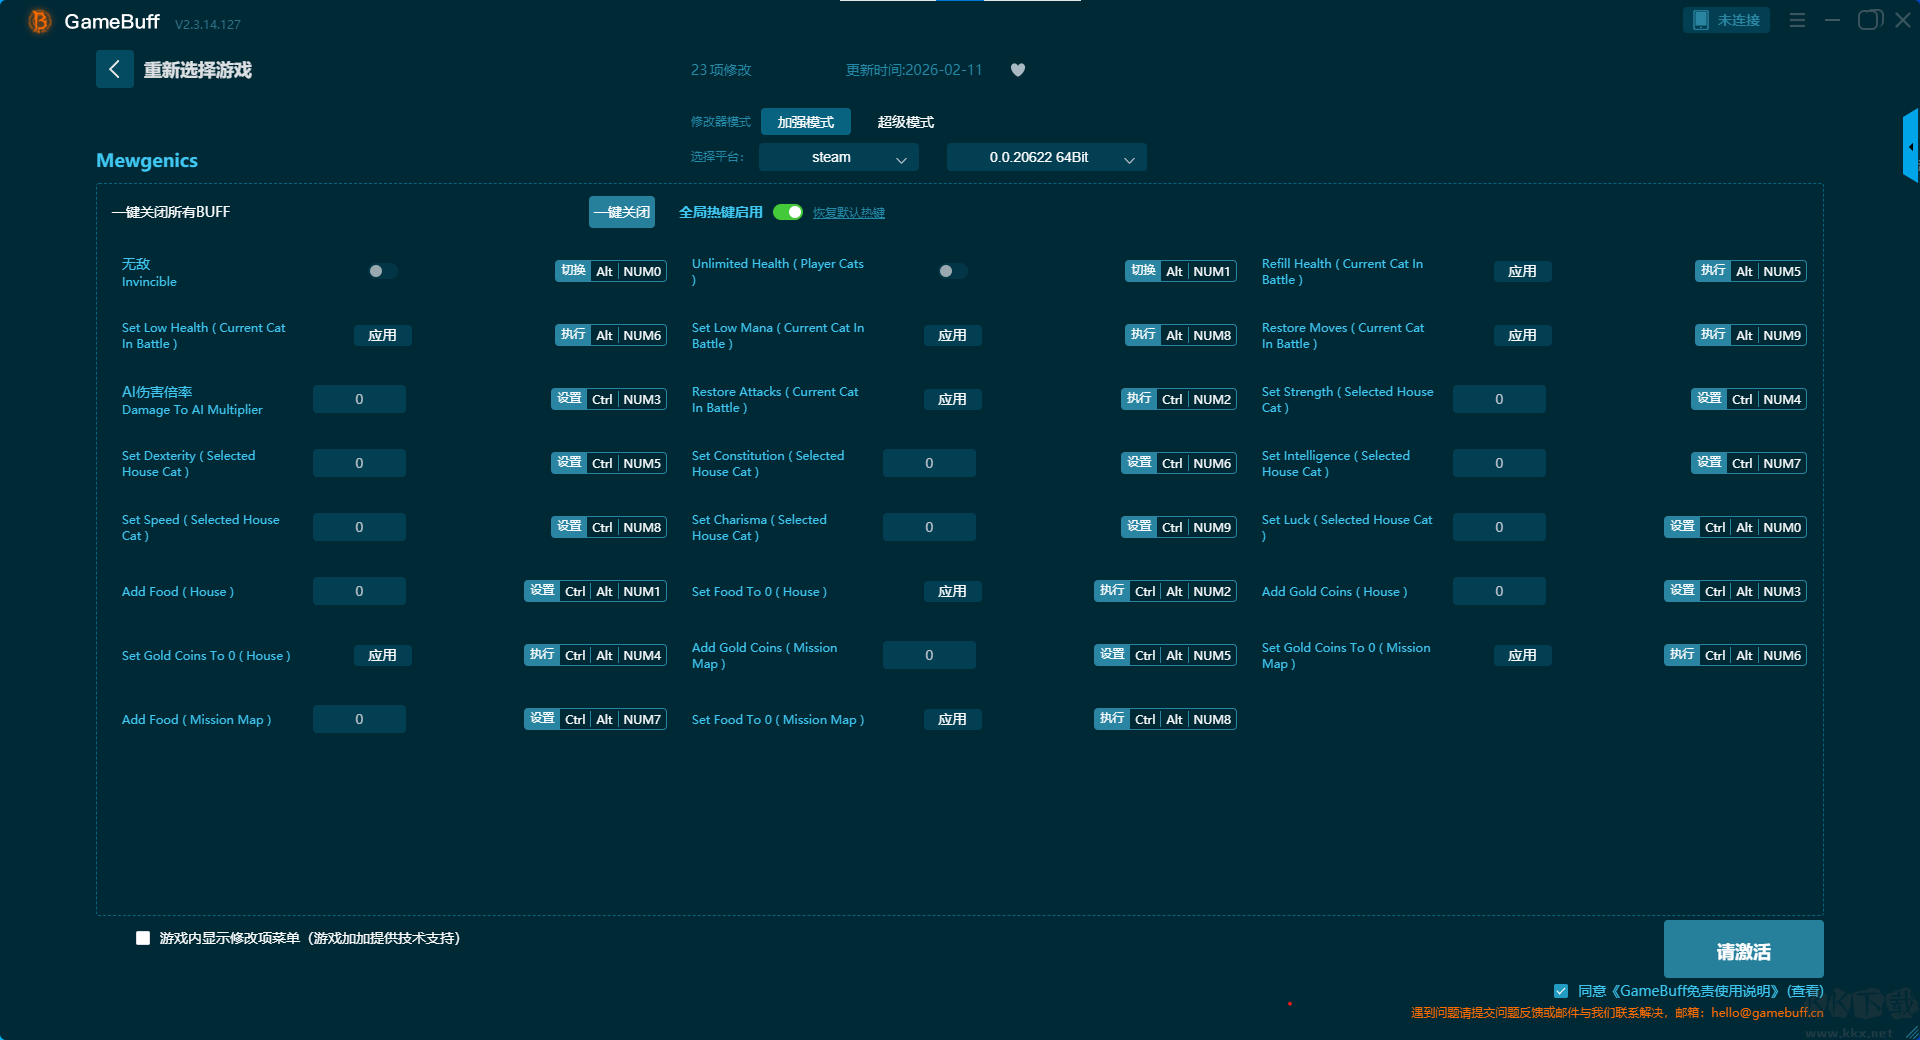Screen dimensions: 1920x1040
Task: Apply Refill Health Current Cat In Battle
Action: tap(1522, 271)
